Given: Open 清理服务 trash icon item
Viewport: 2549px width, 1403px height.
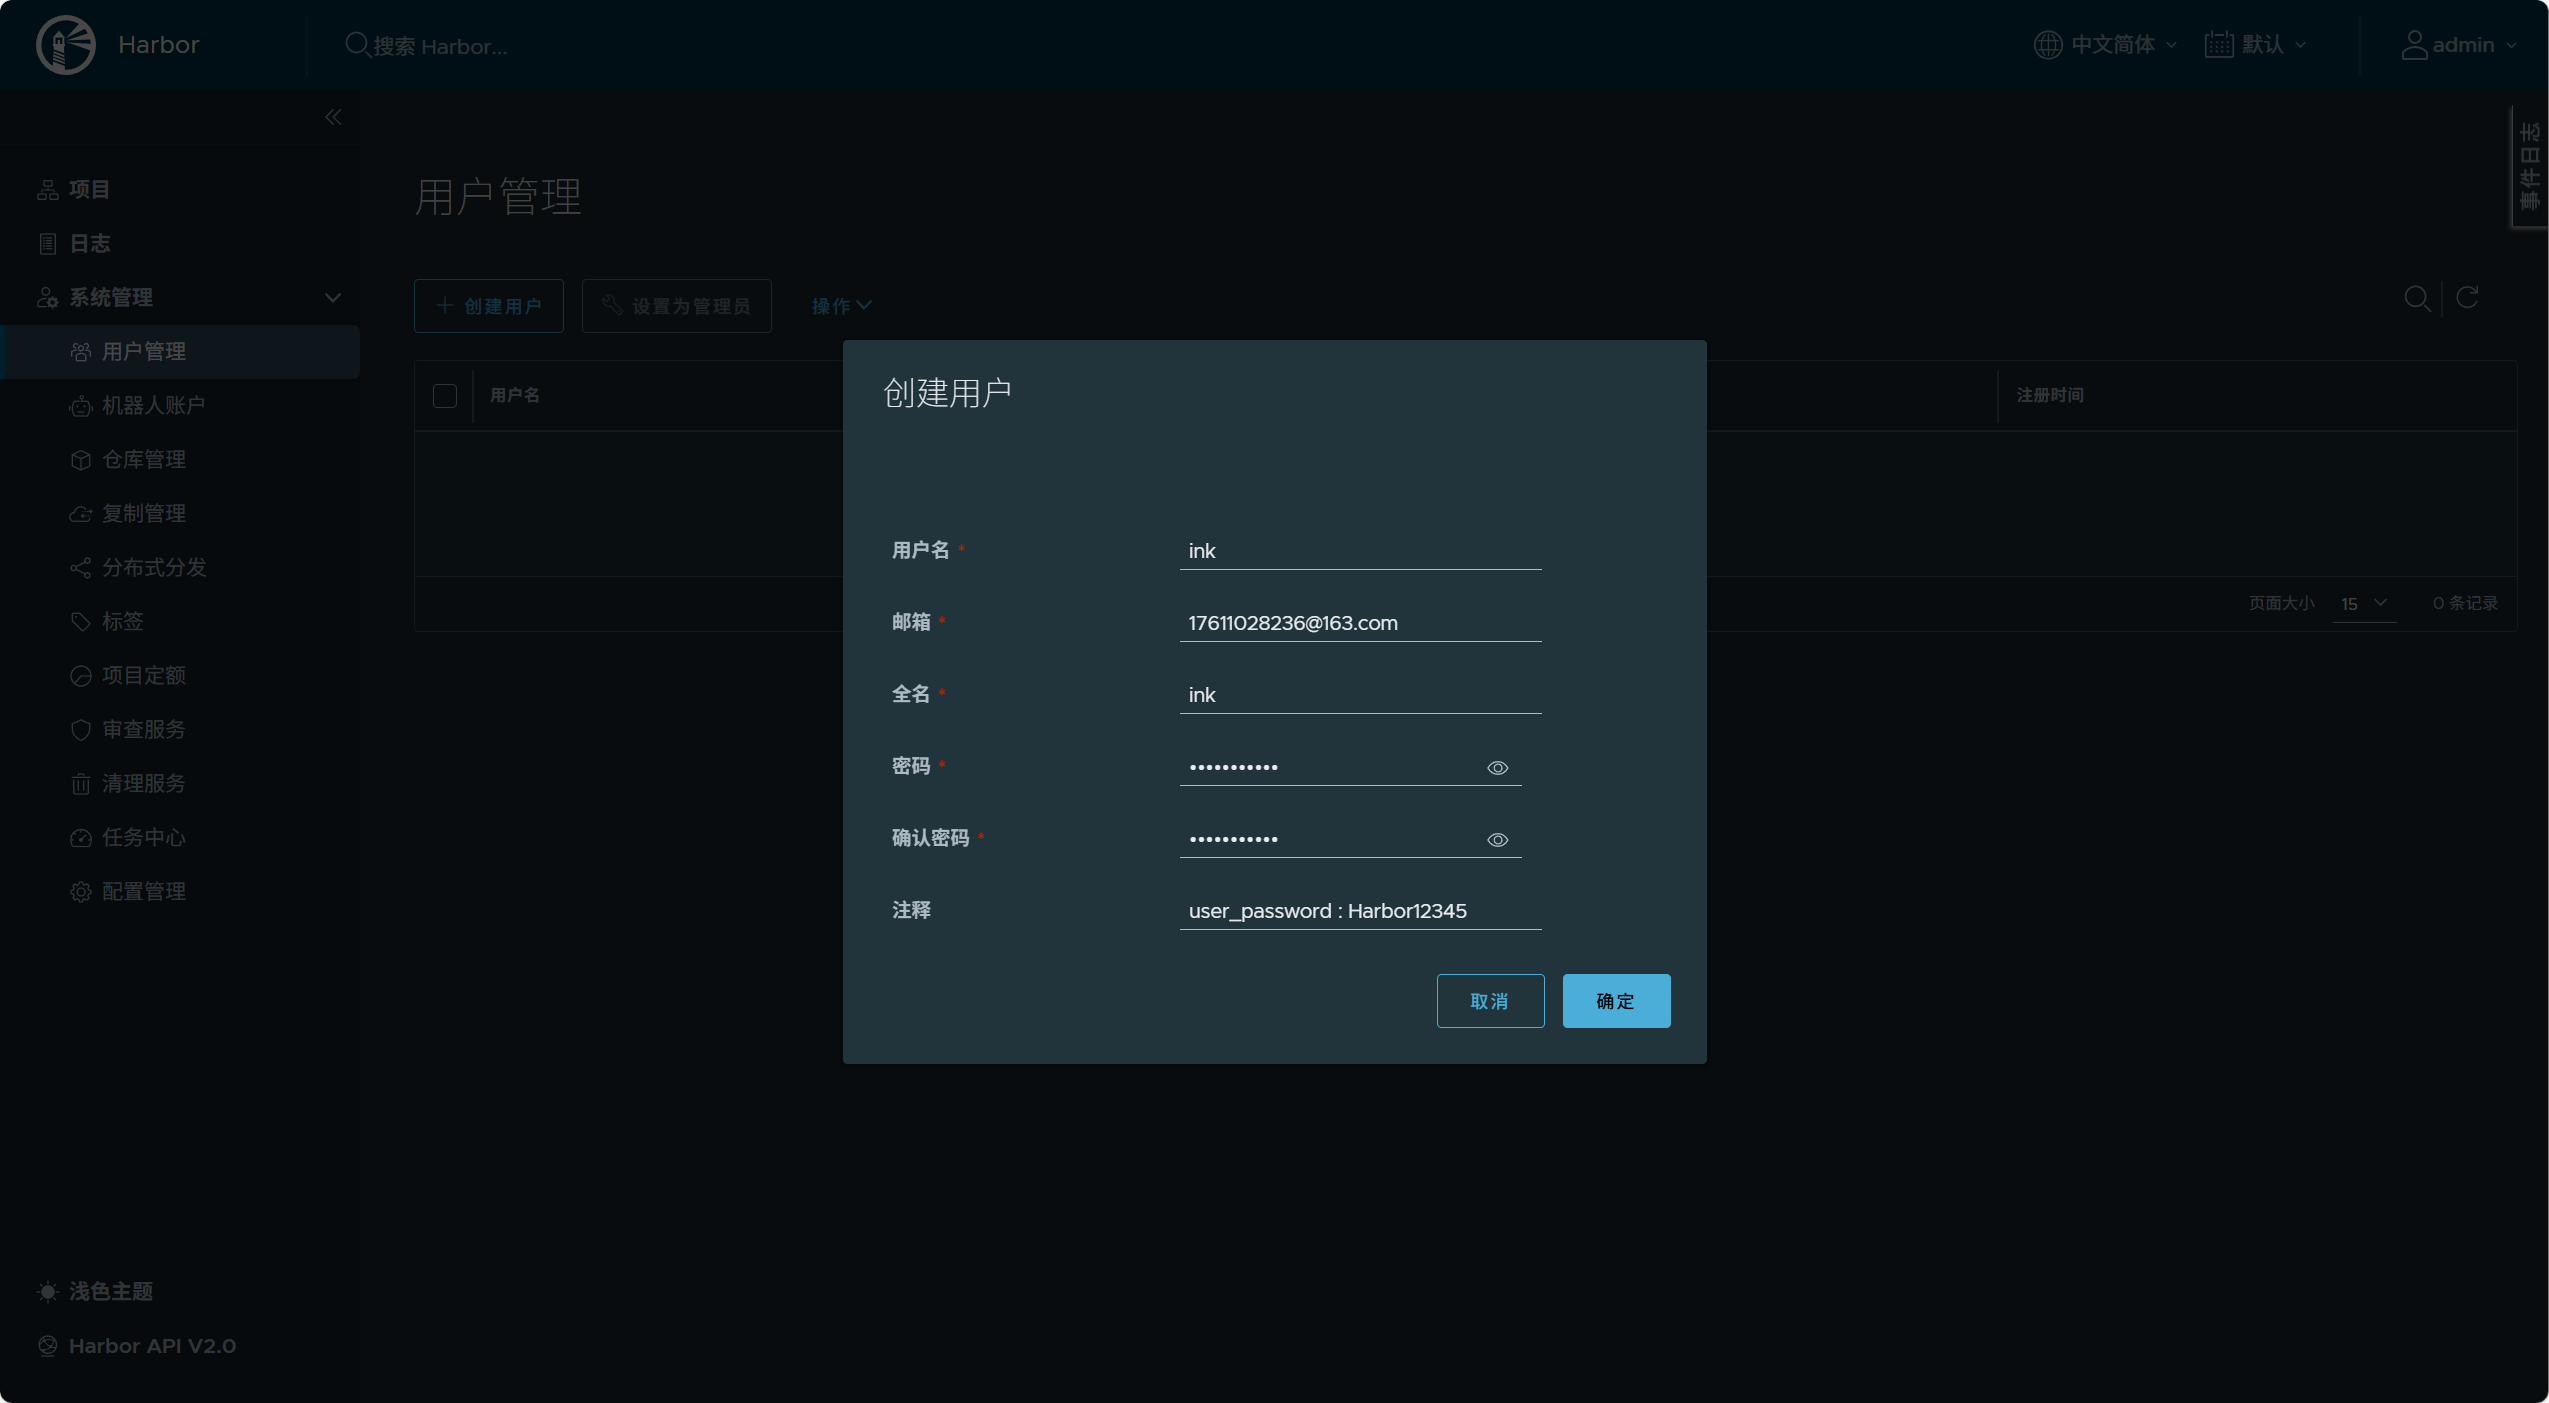Looking at the screenshot, I should pos(143,783).
